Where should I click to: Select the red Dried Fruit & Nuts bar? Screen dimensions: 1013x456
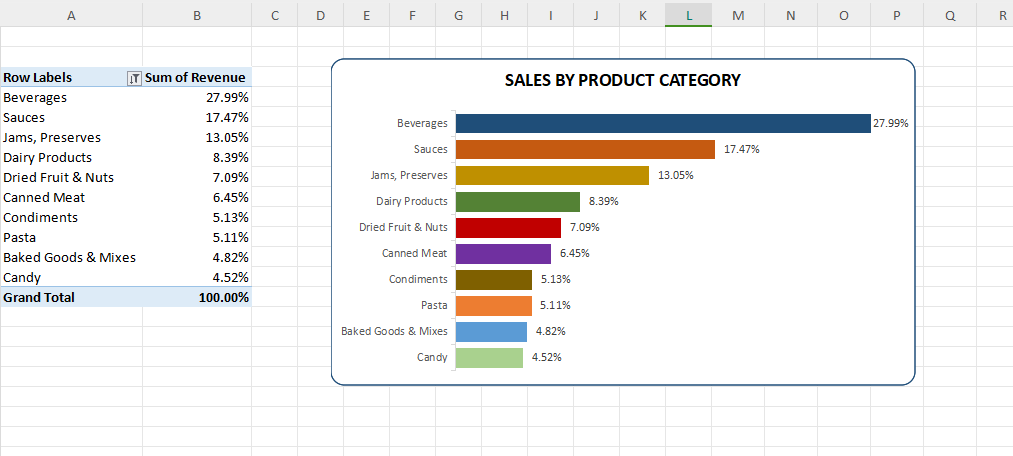pyautogui.click(x=508, y=227)
